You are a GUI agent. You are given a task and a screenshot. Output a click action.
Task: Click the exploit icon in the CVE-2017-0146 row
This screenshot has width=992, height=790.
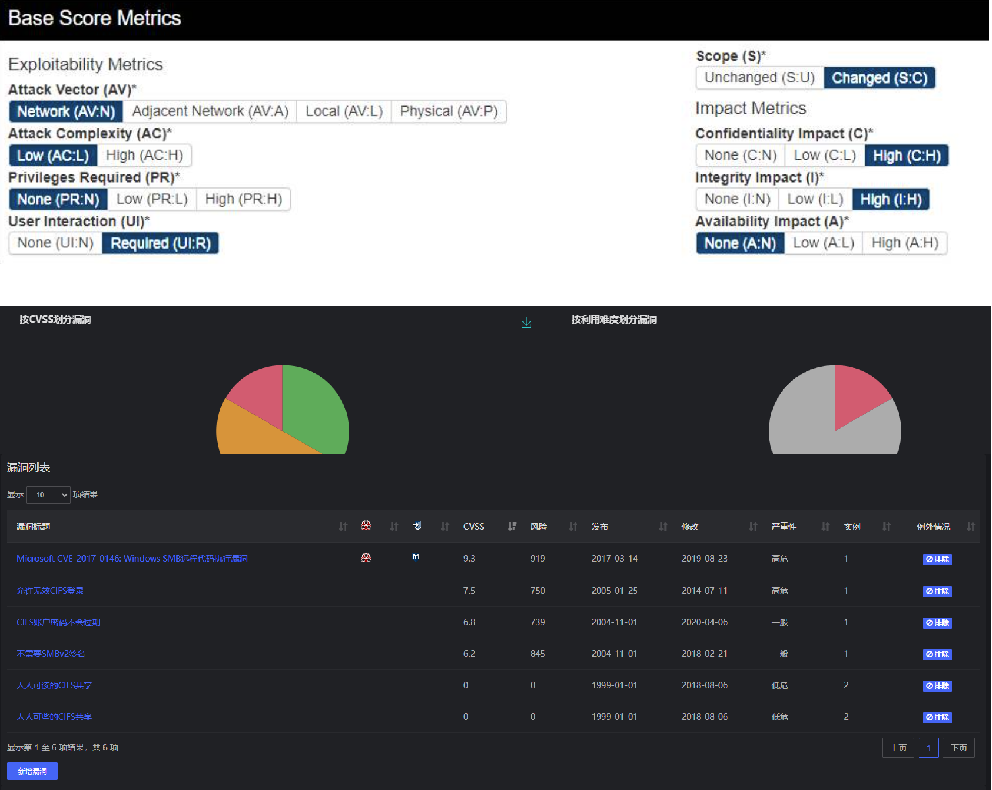416,558
